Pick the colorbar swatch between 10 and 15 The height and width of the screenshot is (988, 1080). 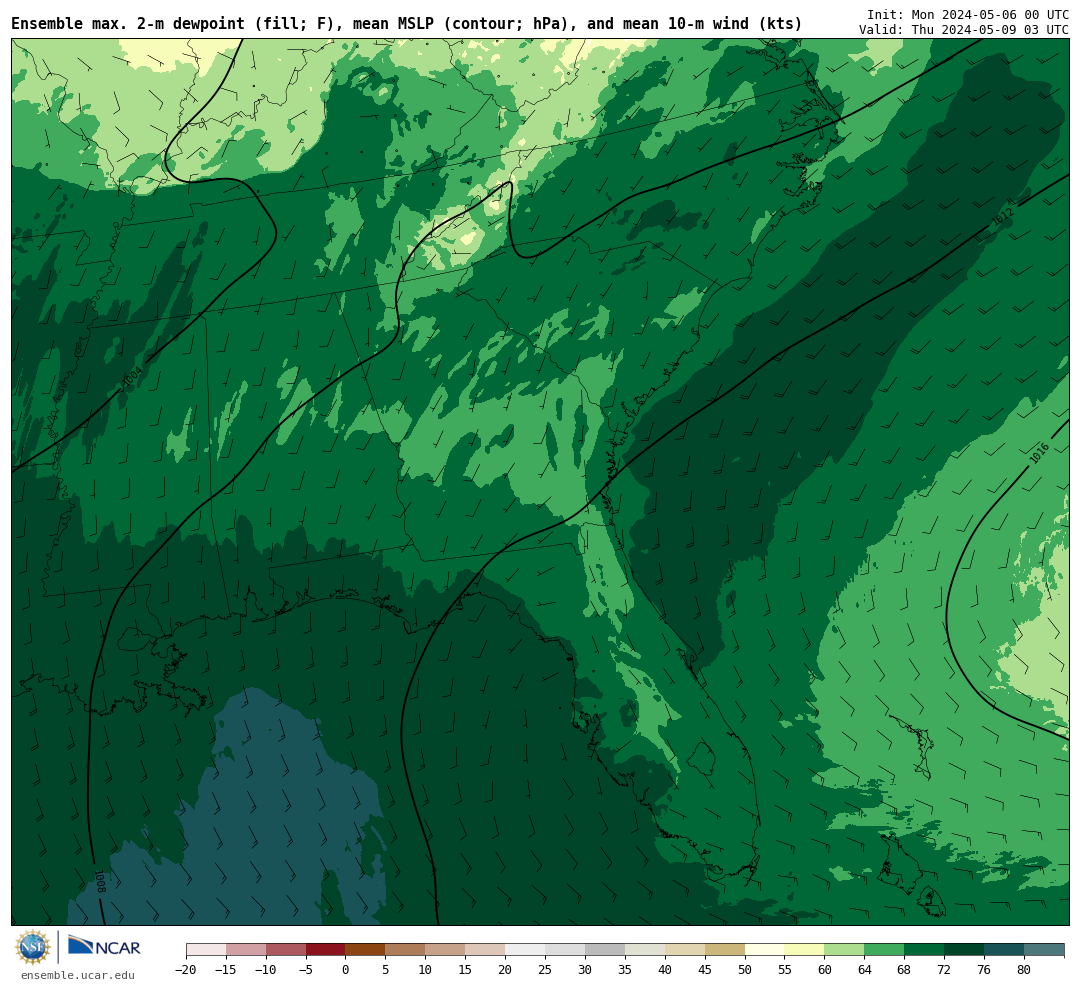coord(446,950)
